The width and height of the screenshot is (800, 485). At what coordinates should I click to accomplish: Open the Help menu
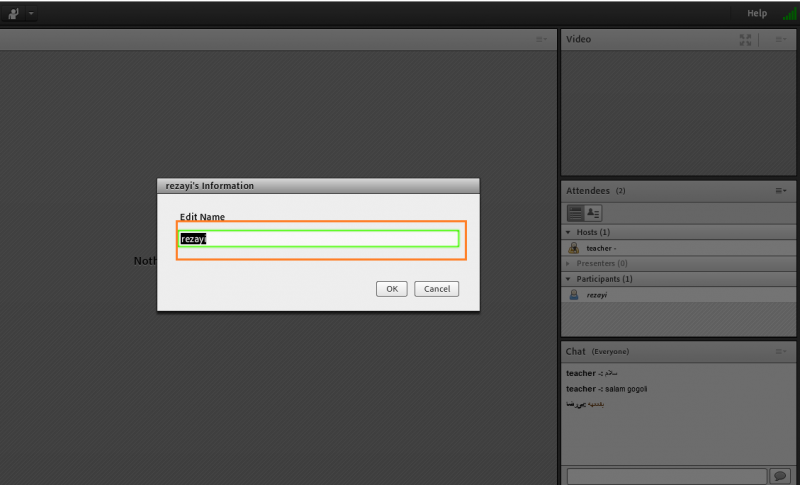point(757,14)
